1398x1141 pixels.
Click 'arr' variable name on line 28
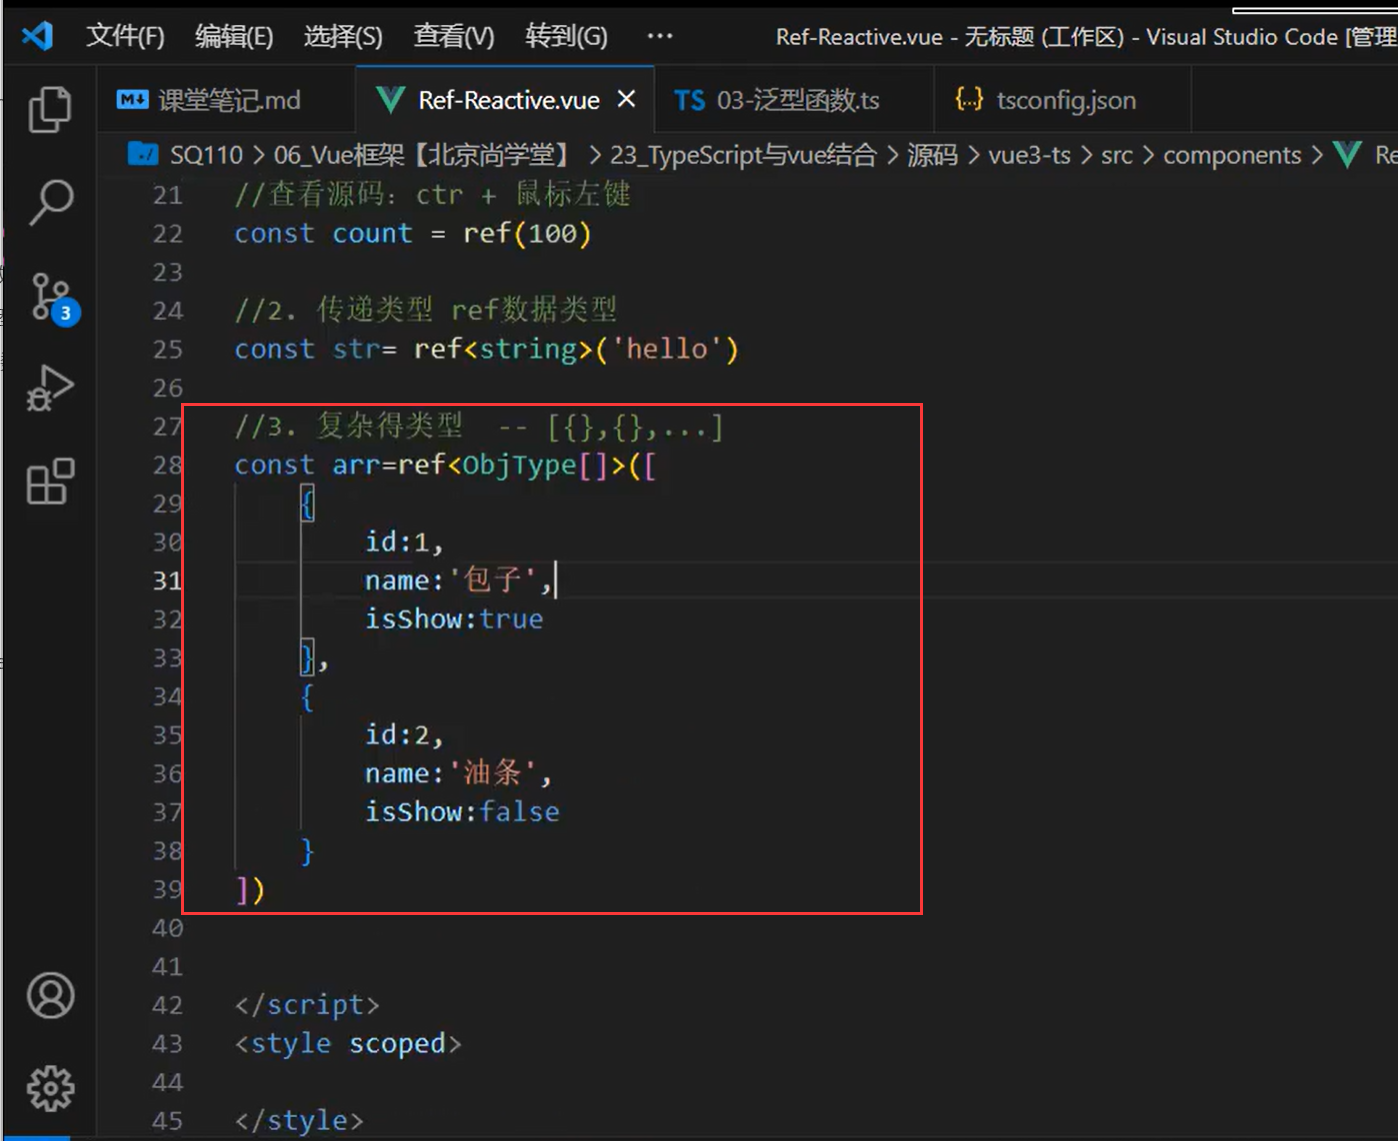pyautogui.click(x=357, y=466)
